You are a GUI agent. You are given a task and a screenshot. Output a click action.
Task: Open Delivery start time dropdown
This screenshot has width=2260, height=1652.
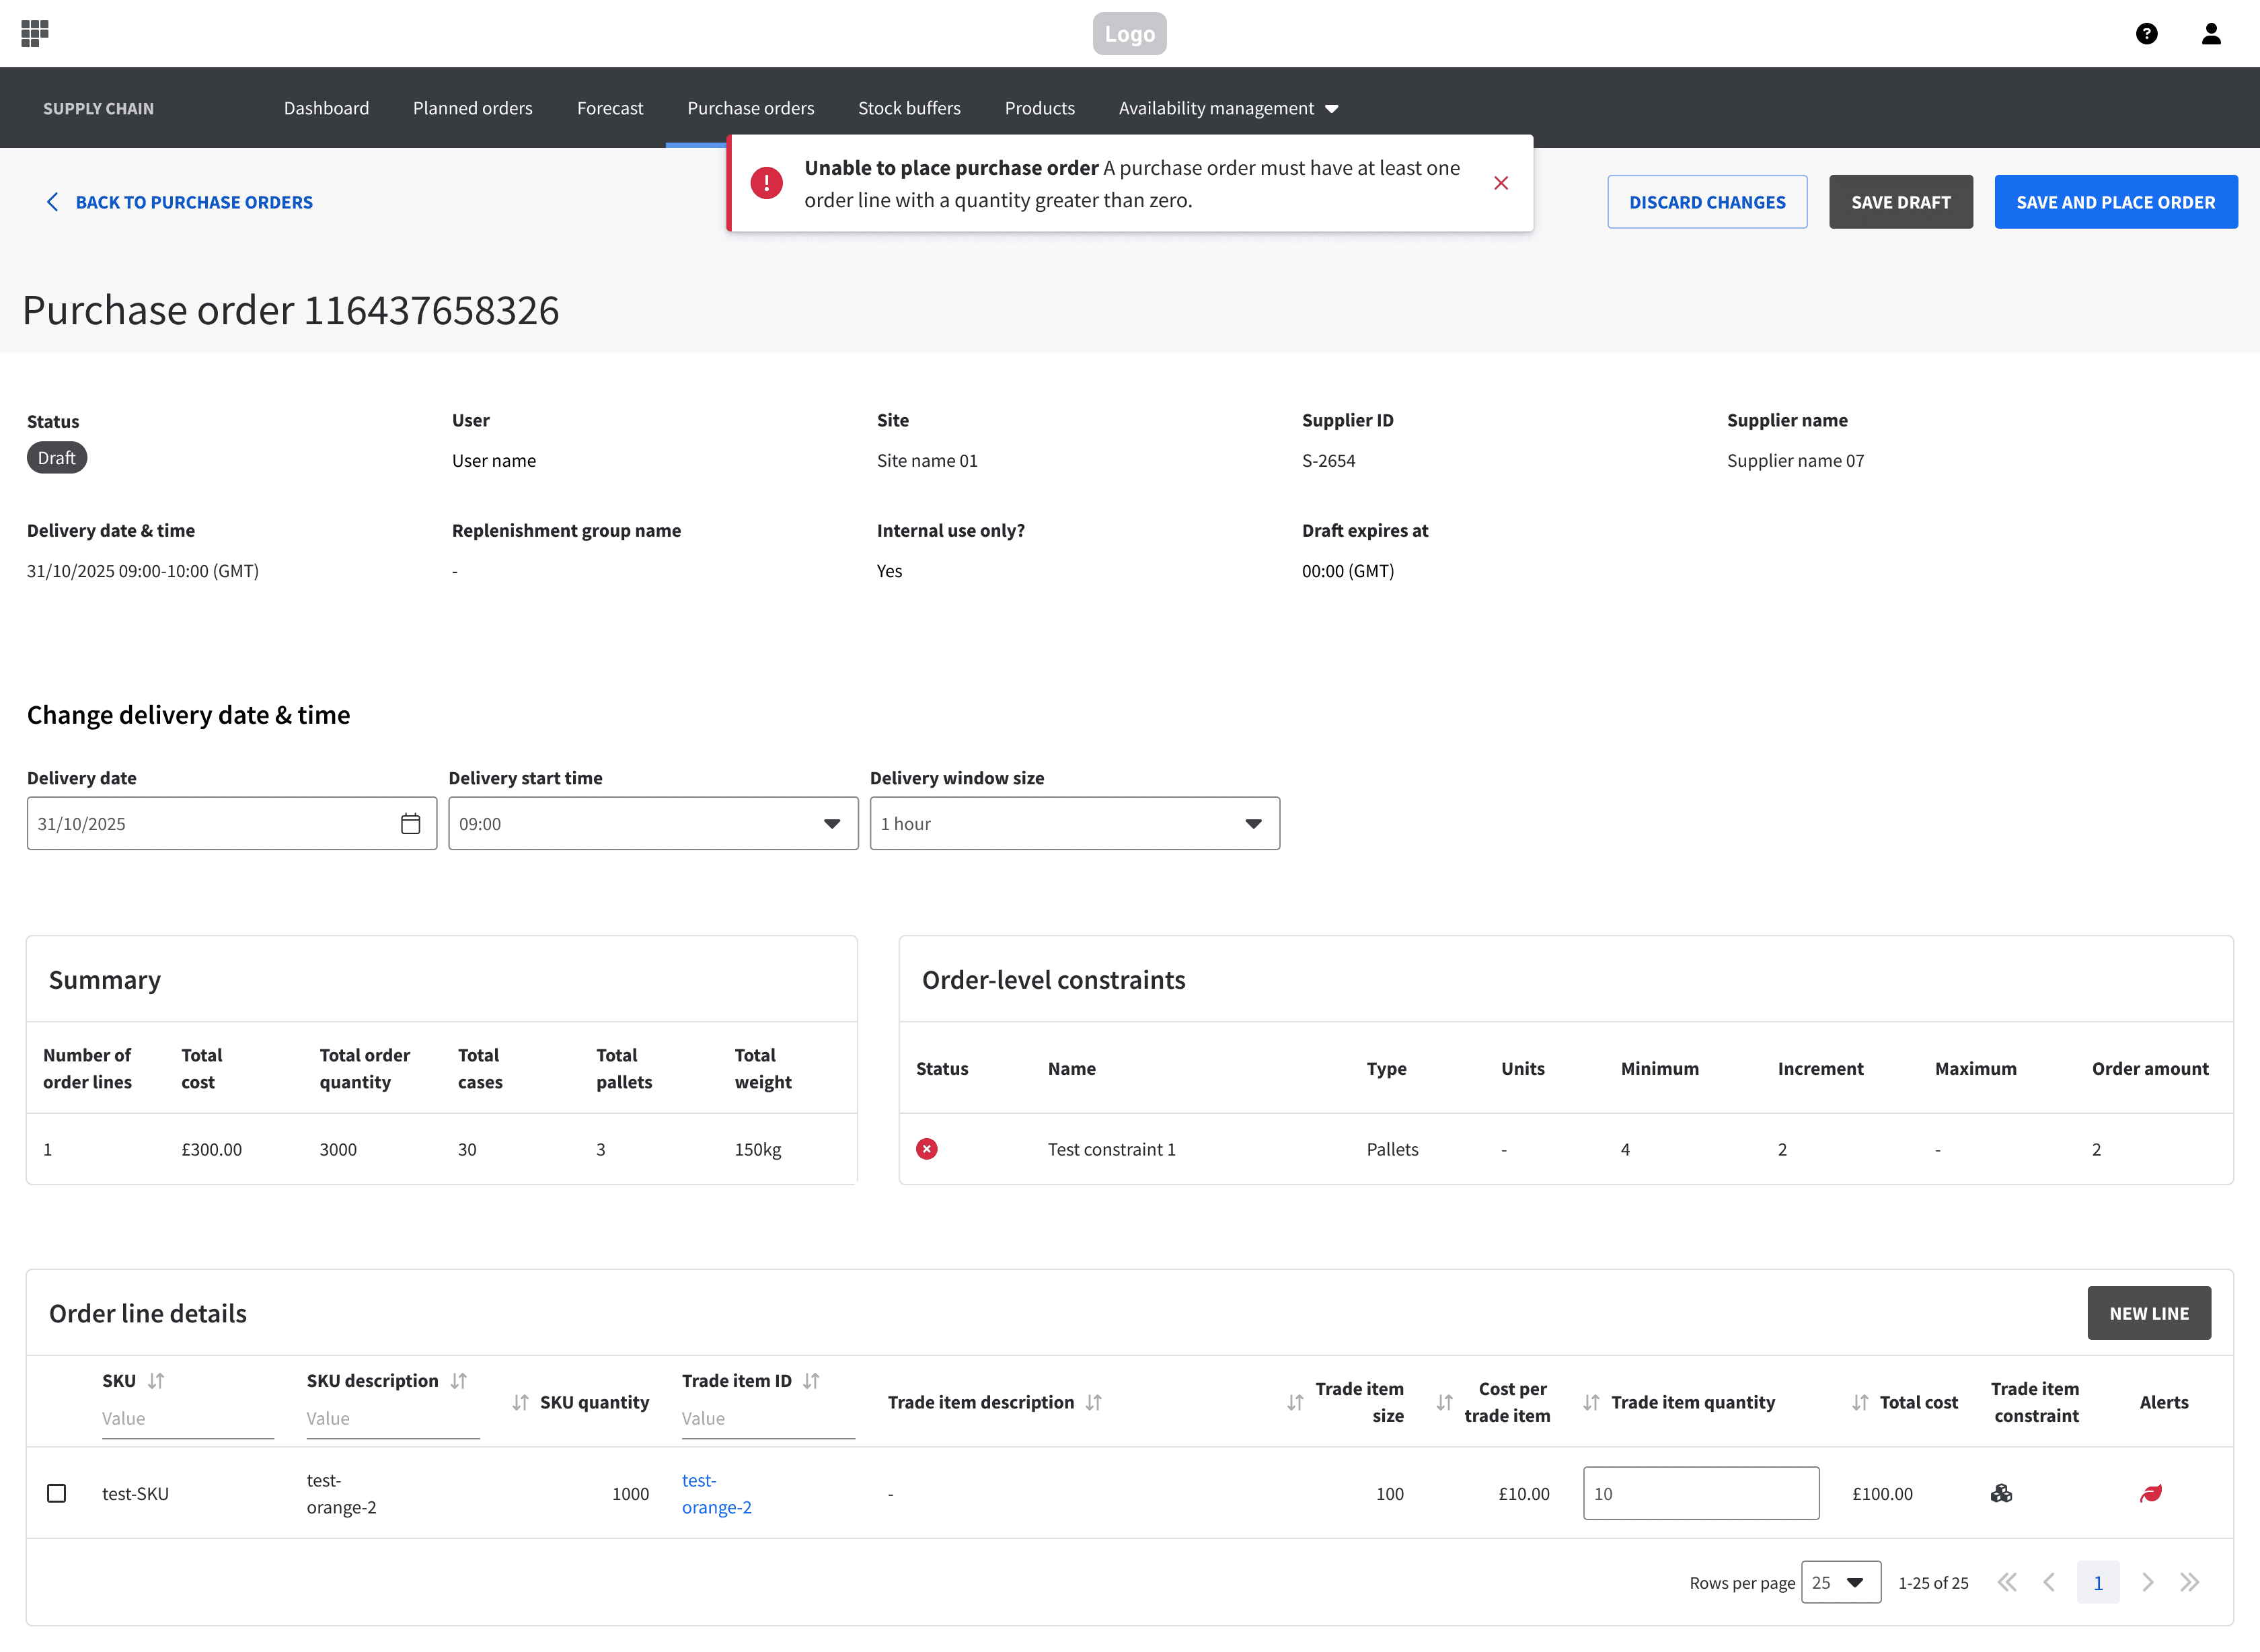click(653, 823)
